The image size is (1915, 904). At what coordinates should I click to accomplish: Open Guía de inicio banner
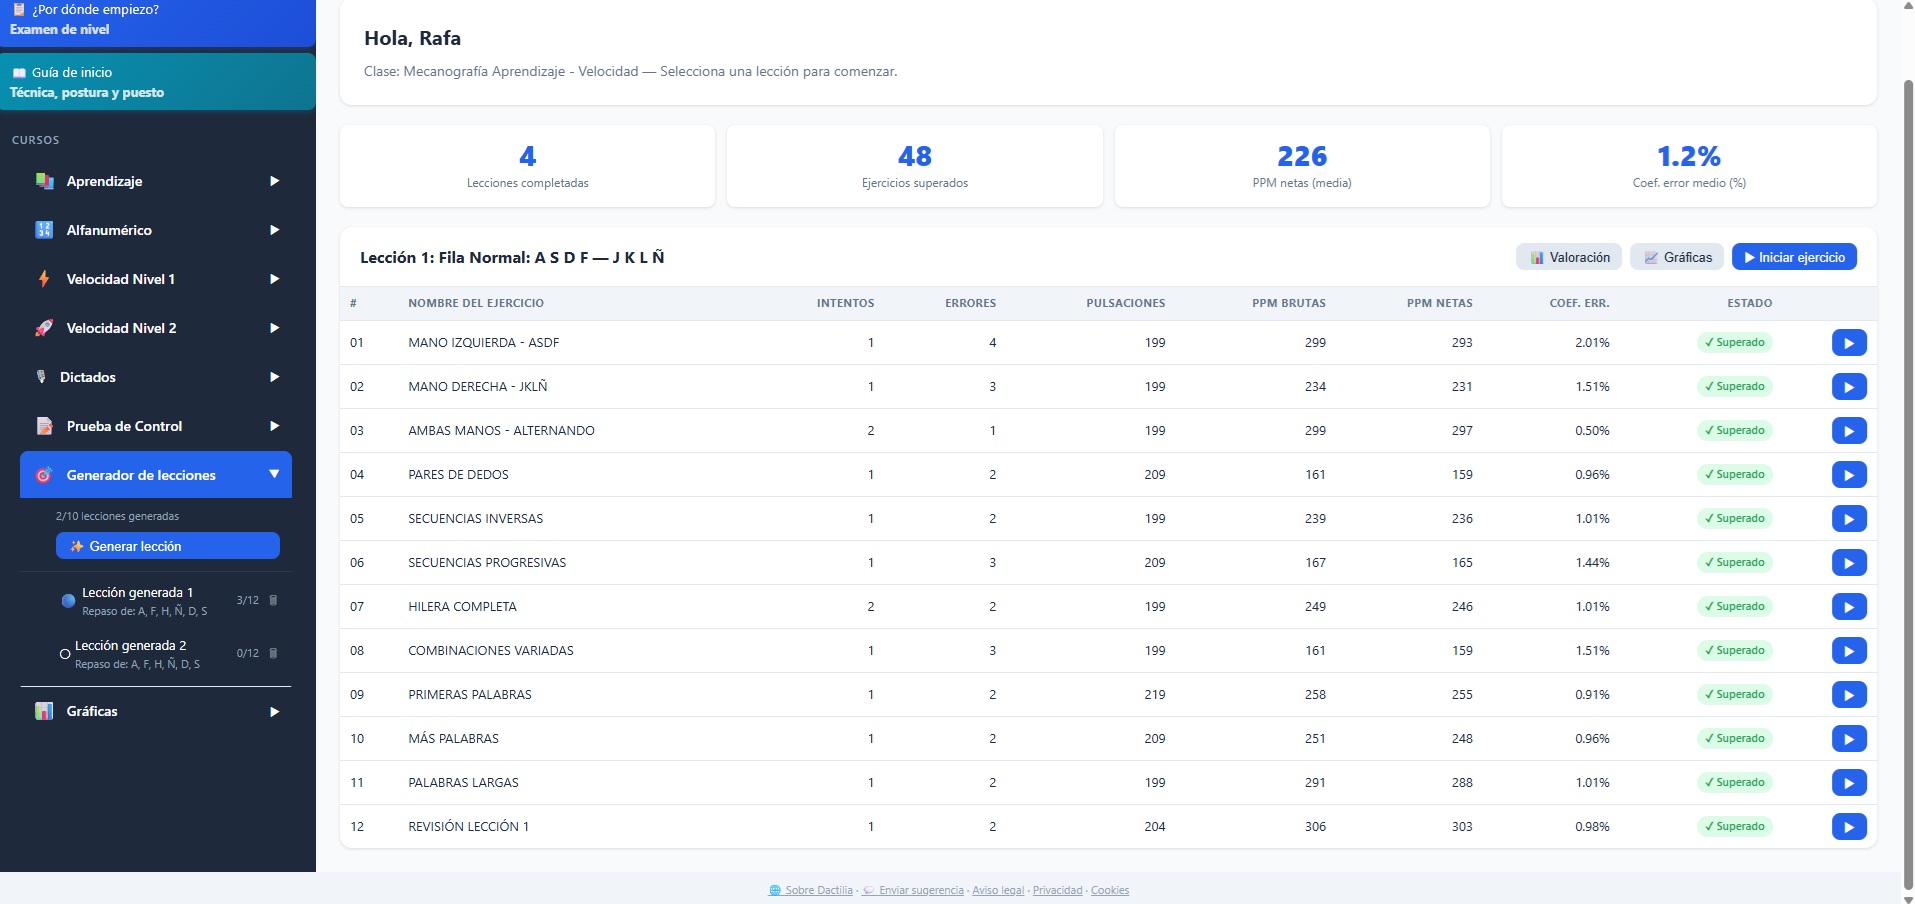tap(158, 82)
